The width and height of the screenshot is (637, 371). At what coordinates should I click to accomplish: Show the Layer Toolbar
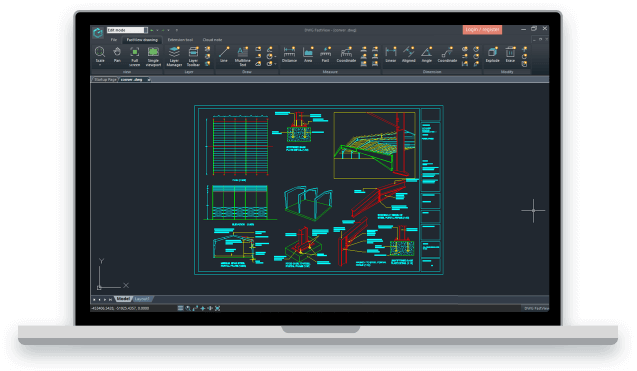click(193, 56)
